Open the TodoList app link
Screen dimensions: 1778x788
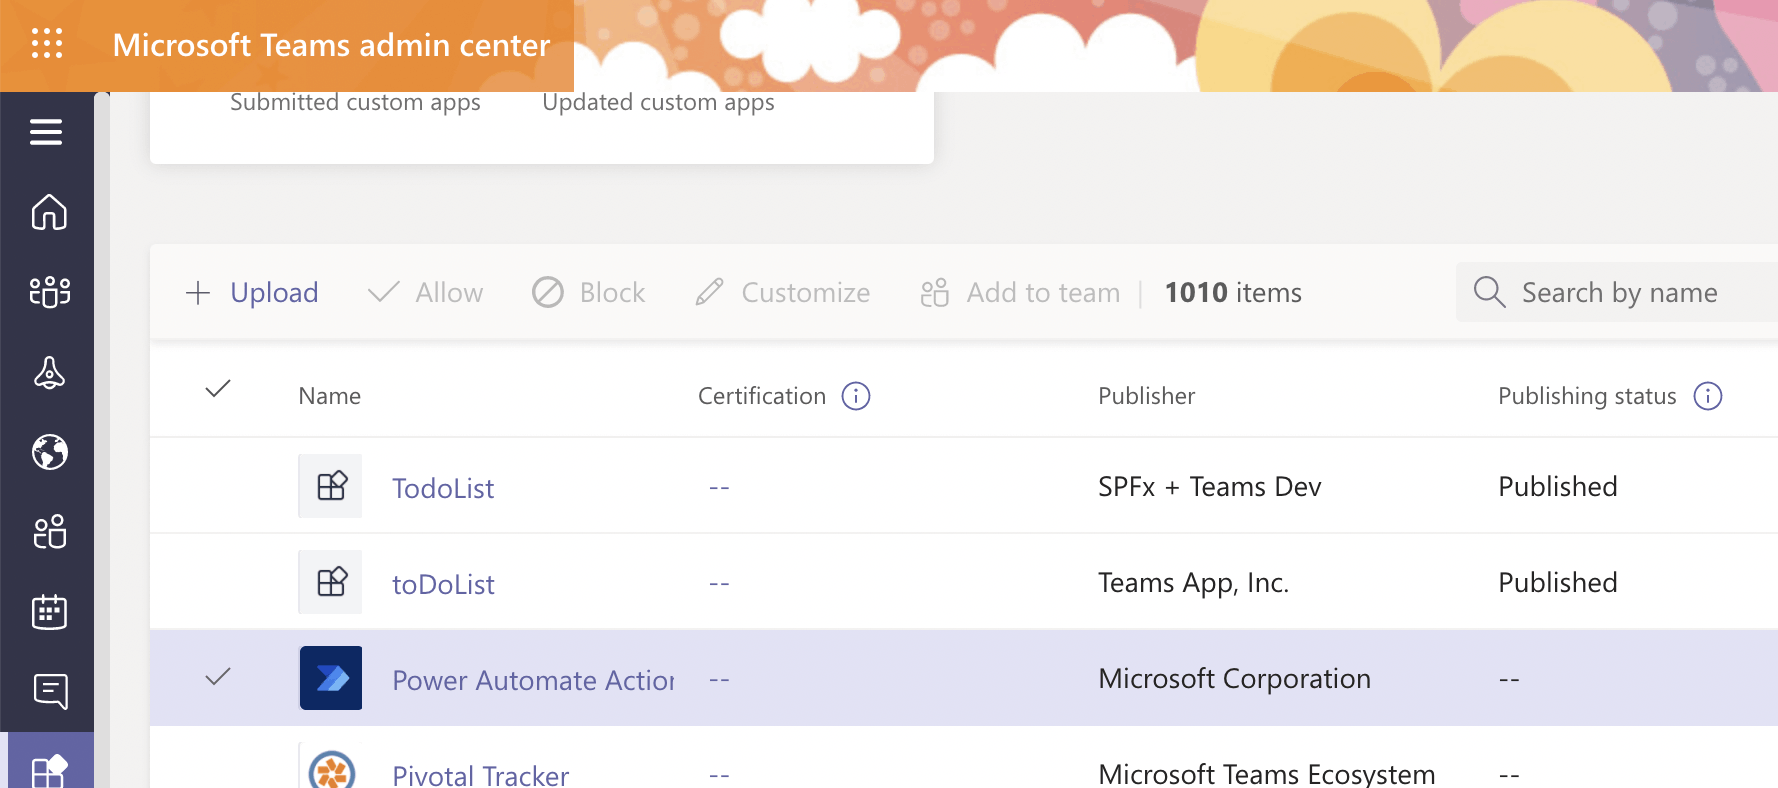[443, 488]
